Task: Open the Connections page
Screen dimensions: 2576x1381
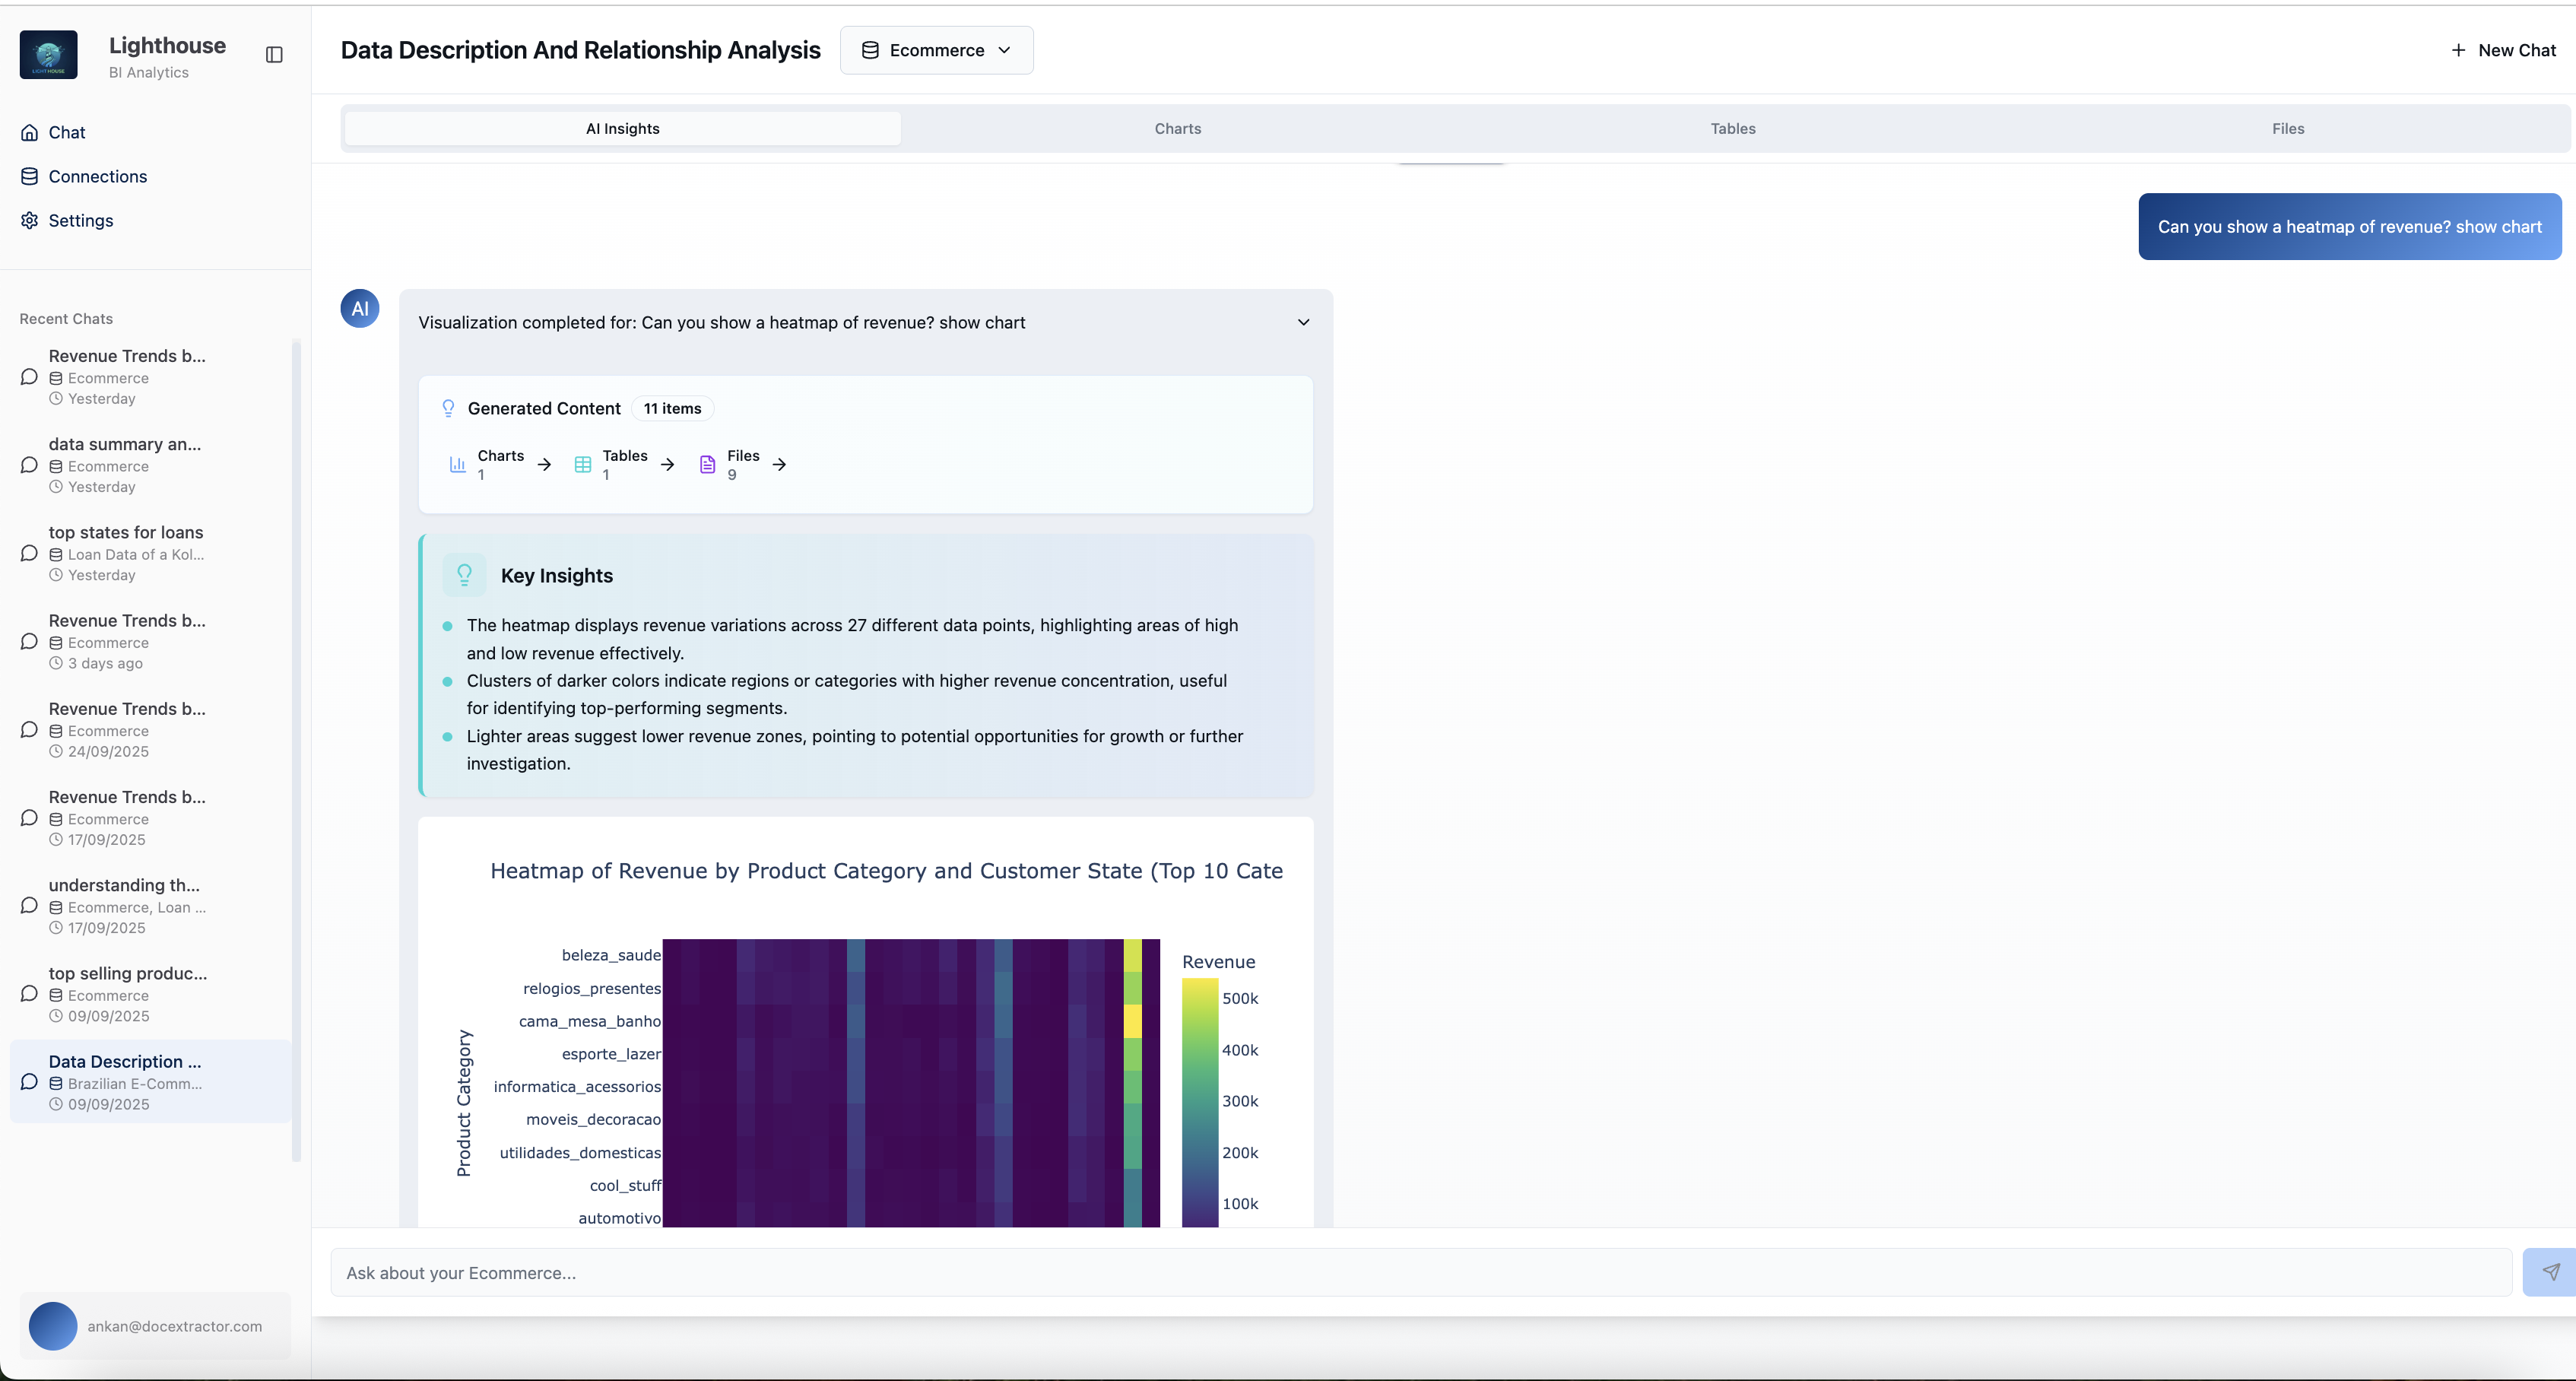Action: click(x=97, y=176)
